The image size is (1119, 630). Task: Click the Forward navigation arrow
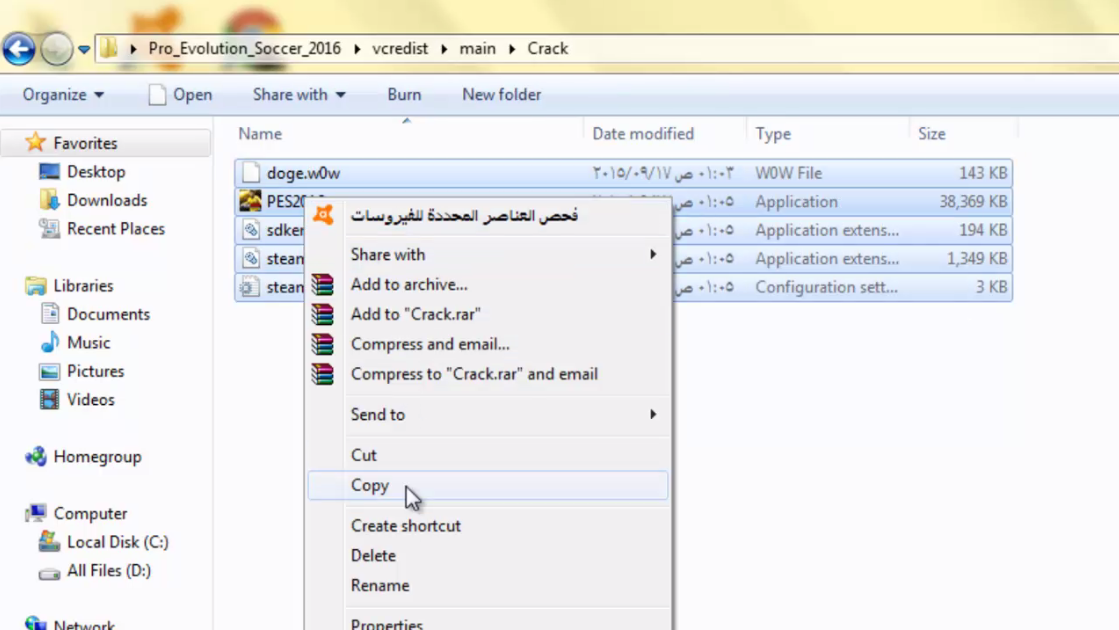click(56, 49)
